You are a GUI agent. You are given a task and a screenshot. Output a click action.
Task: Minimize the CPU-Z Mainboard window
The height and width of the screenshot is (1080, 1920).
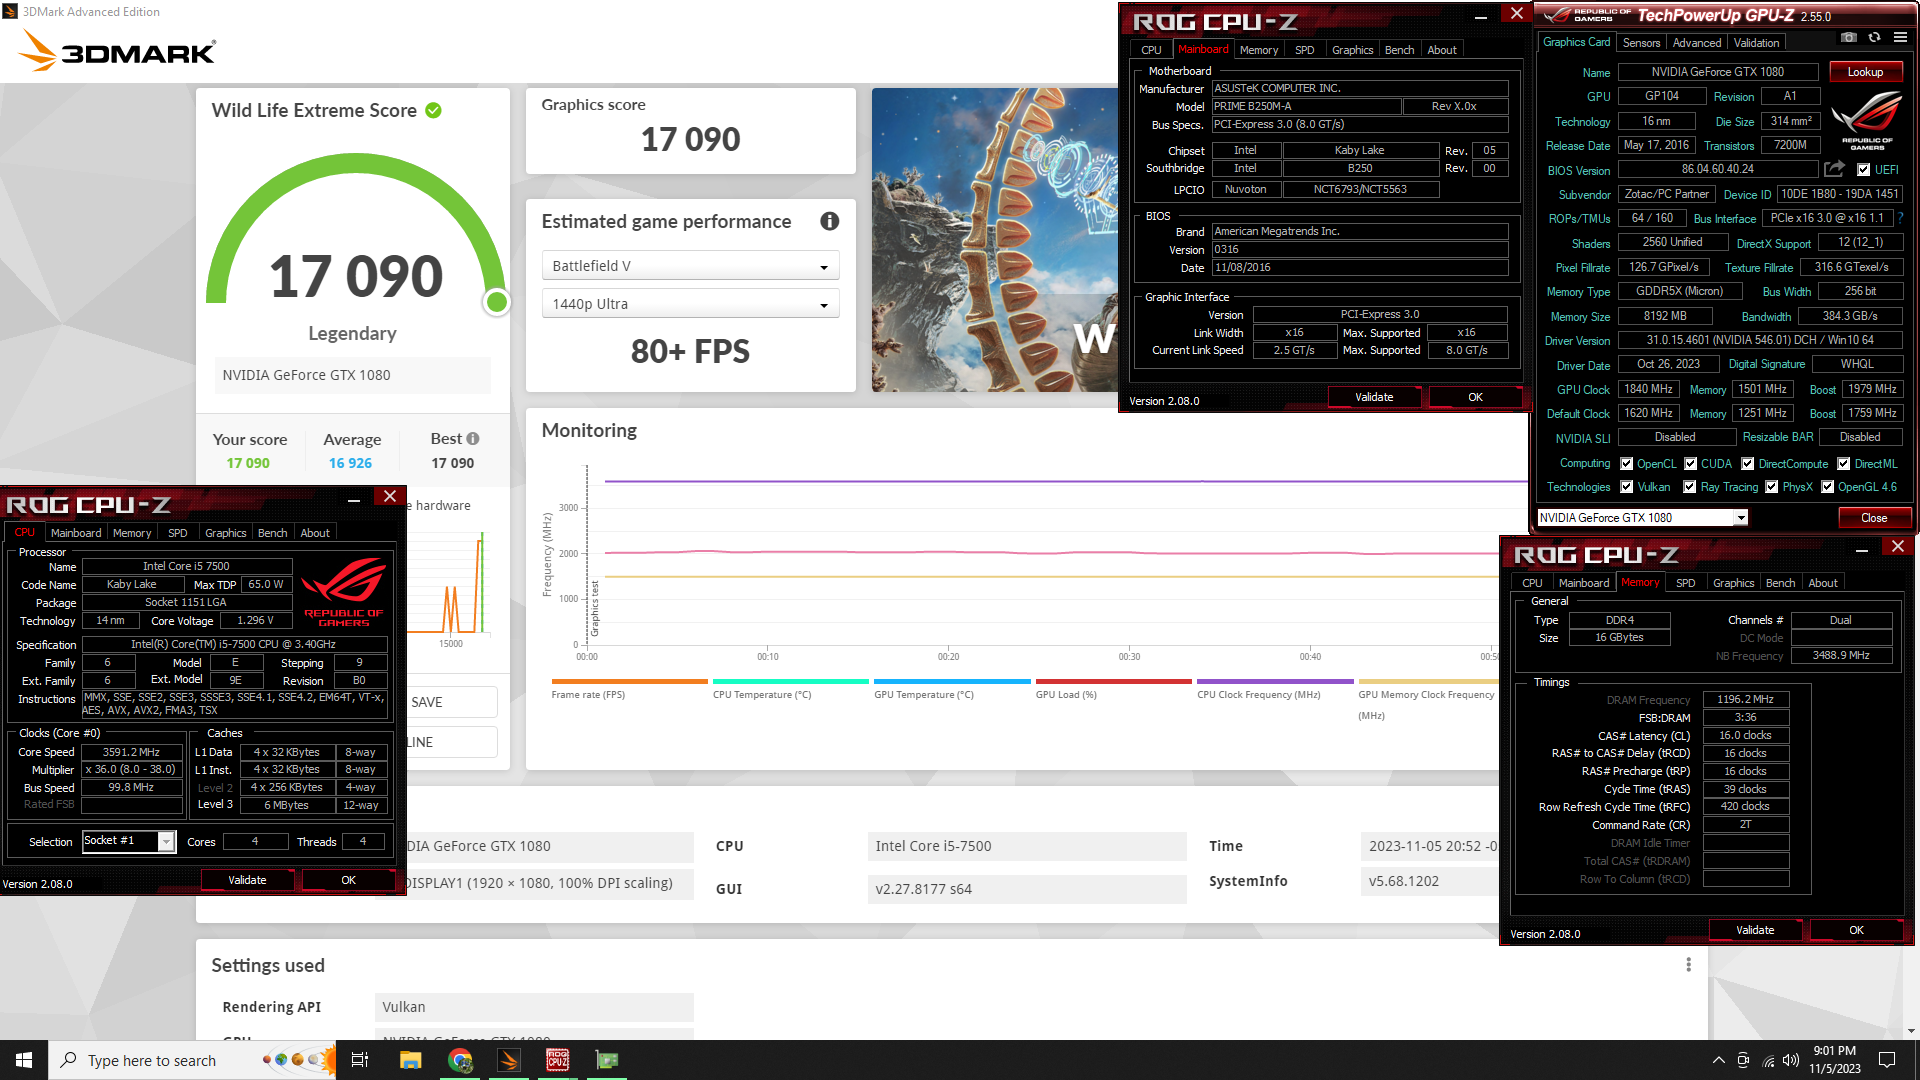(1481, 14)
